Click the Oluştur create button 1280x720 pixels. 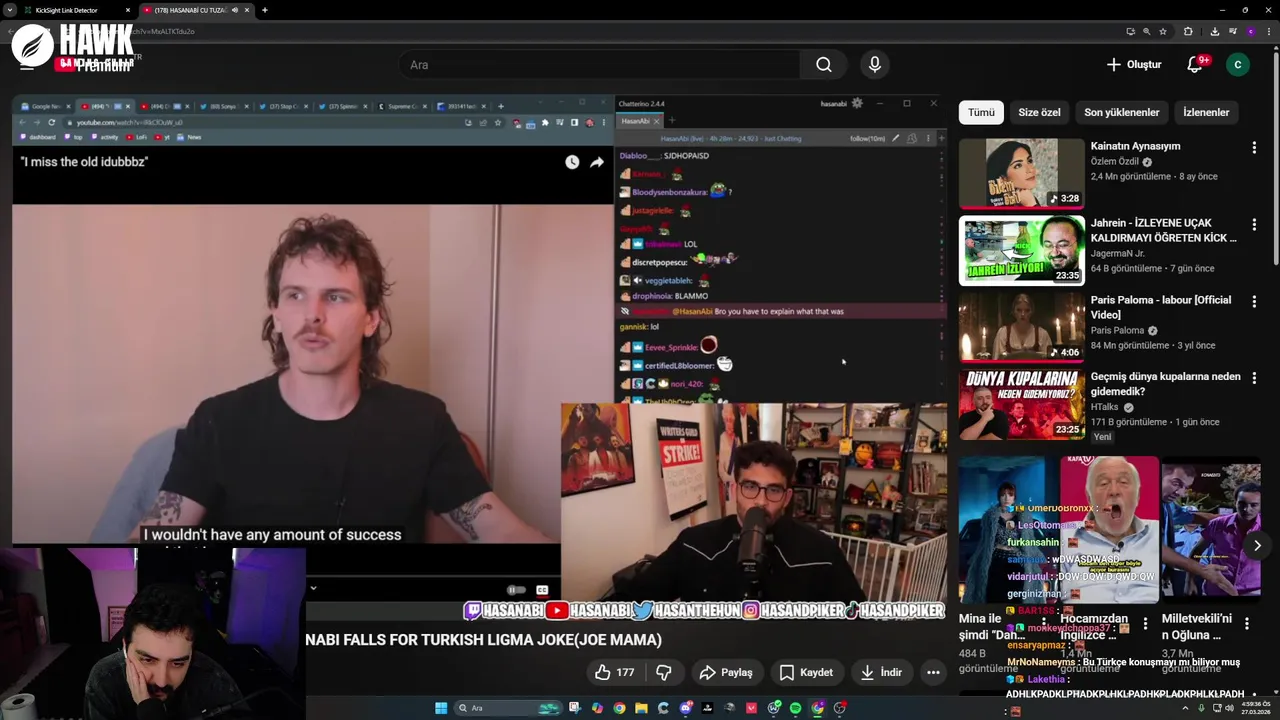click(x=1133, y=65)
